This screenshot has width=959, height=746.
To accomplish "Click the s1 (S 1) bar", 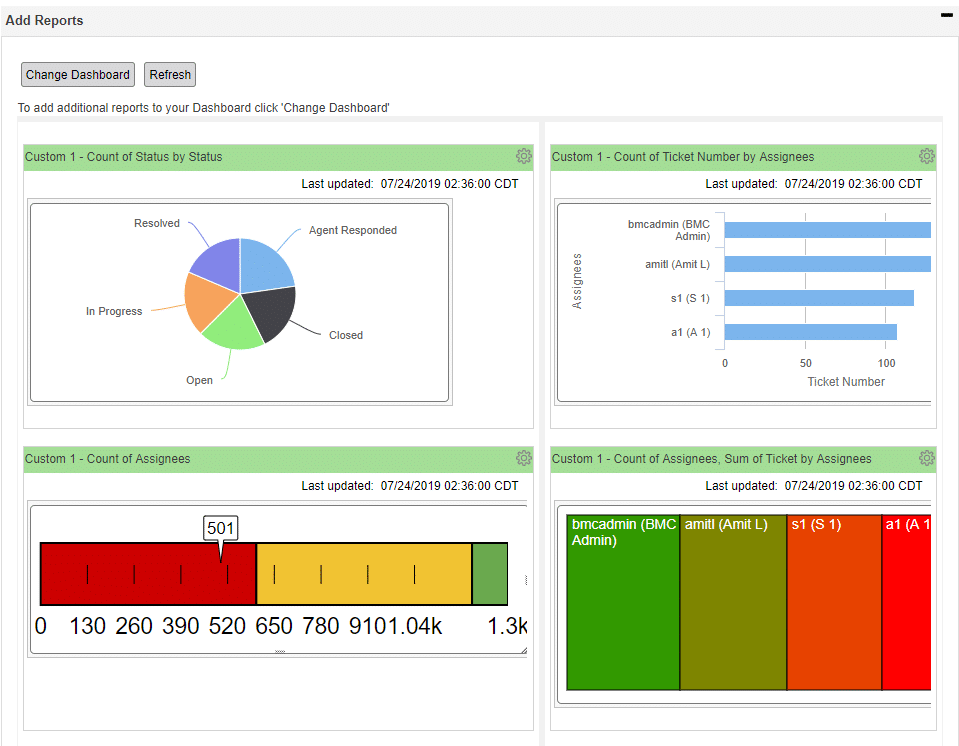I will tap(819, 298).
